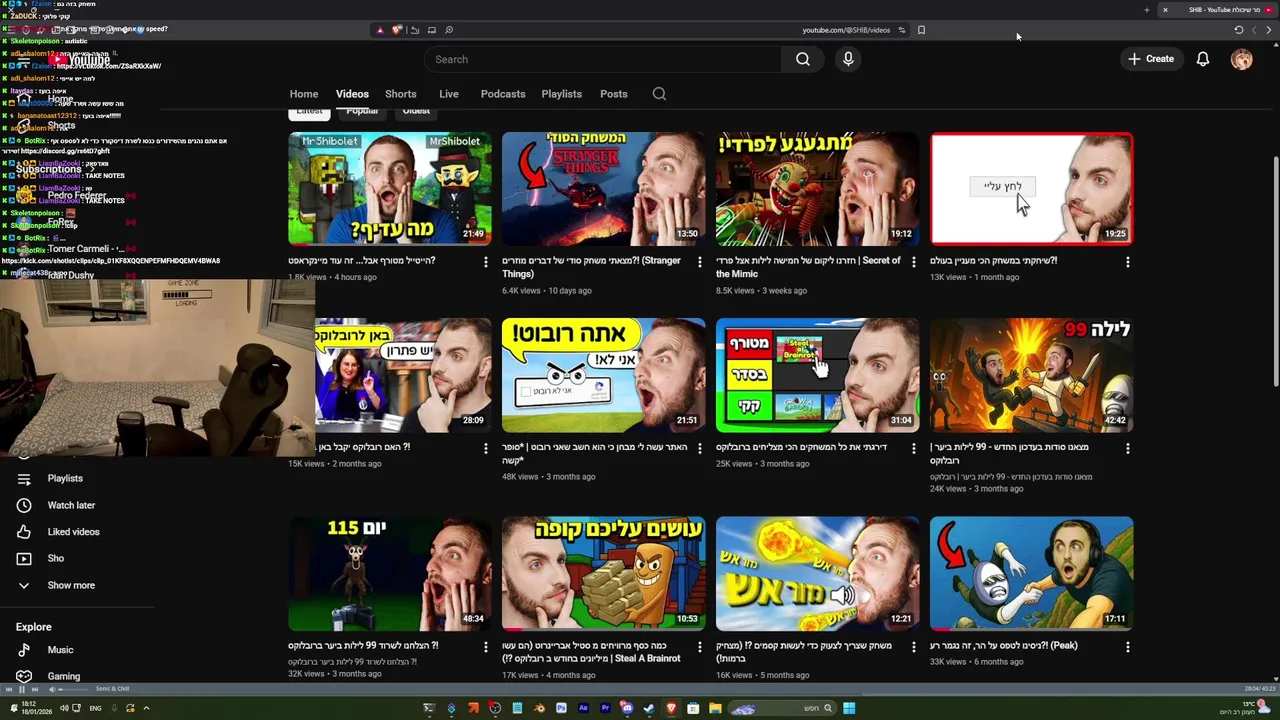Click the Watch later clock icon
The width and height of the screenshot is (1280, 720).
24,505
